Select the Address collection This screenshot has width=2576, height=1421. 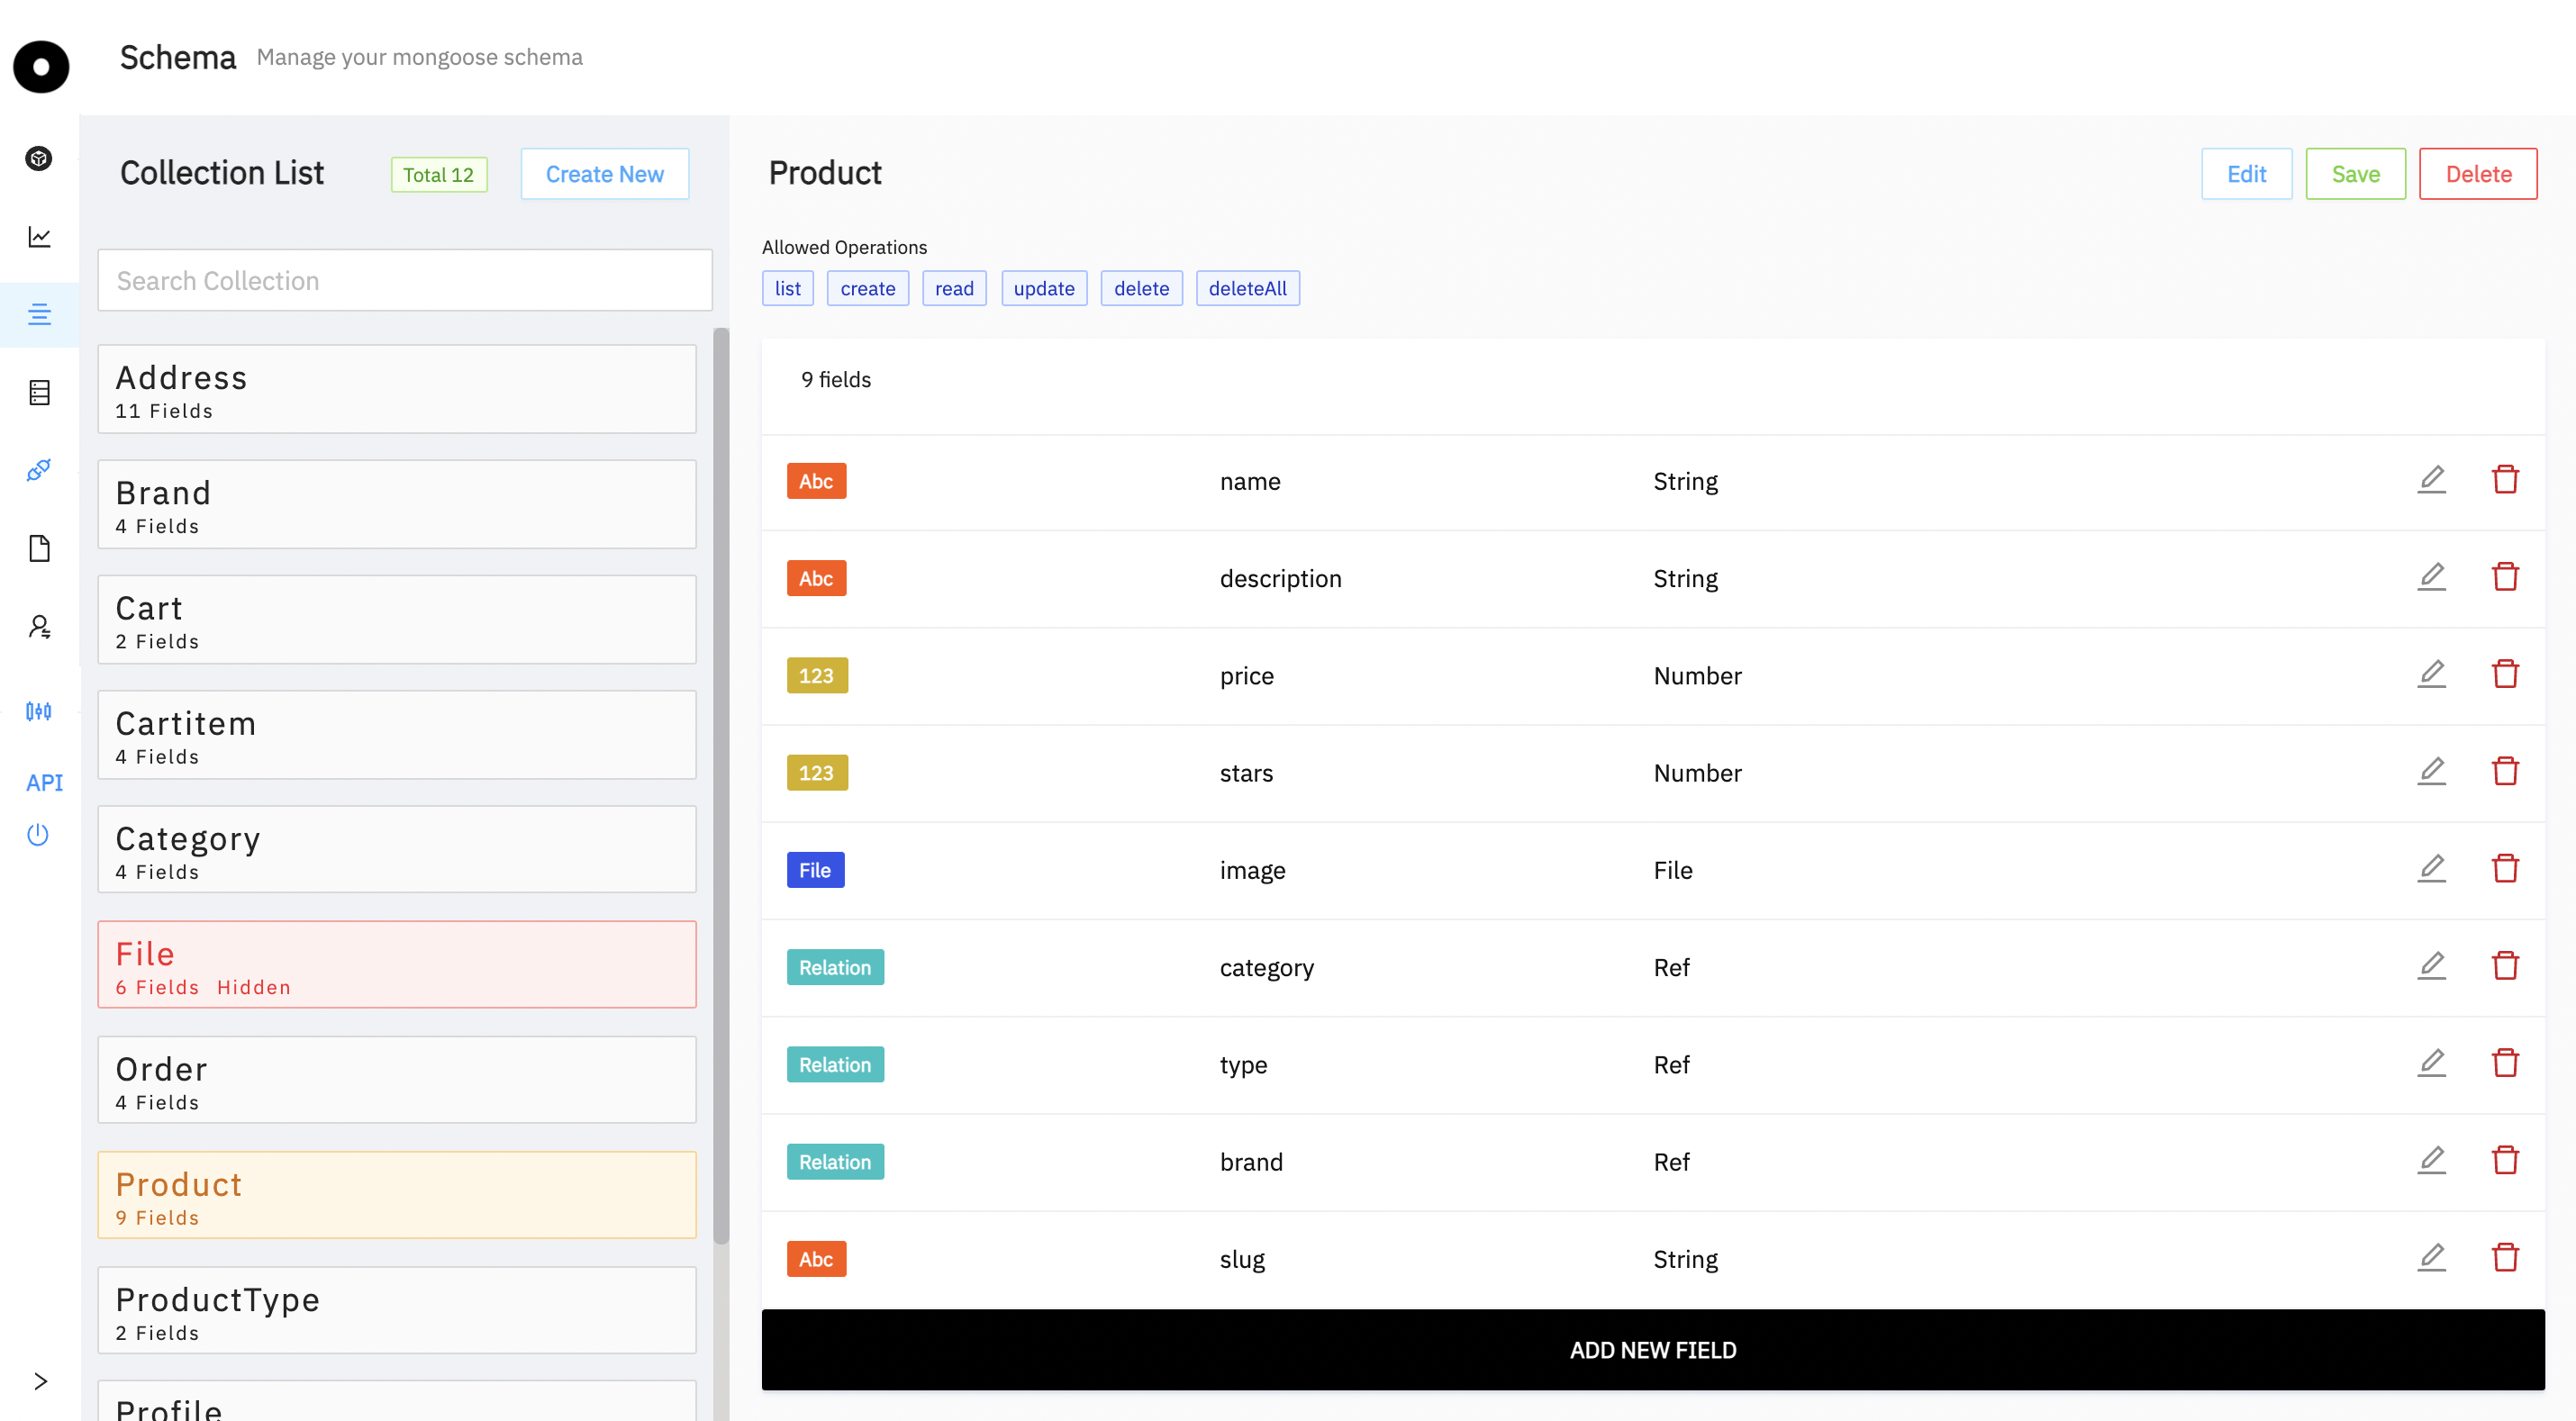coord(397,390)
